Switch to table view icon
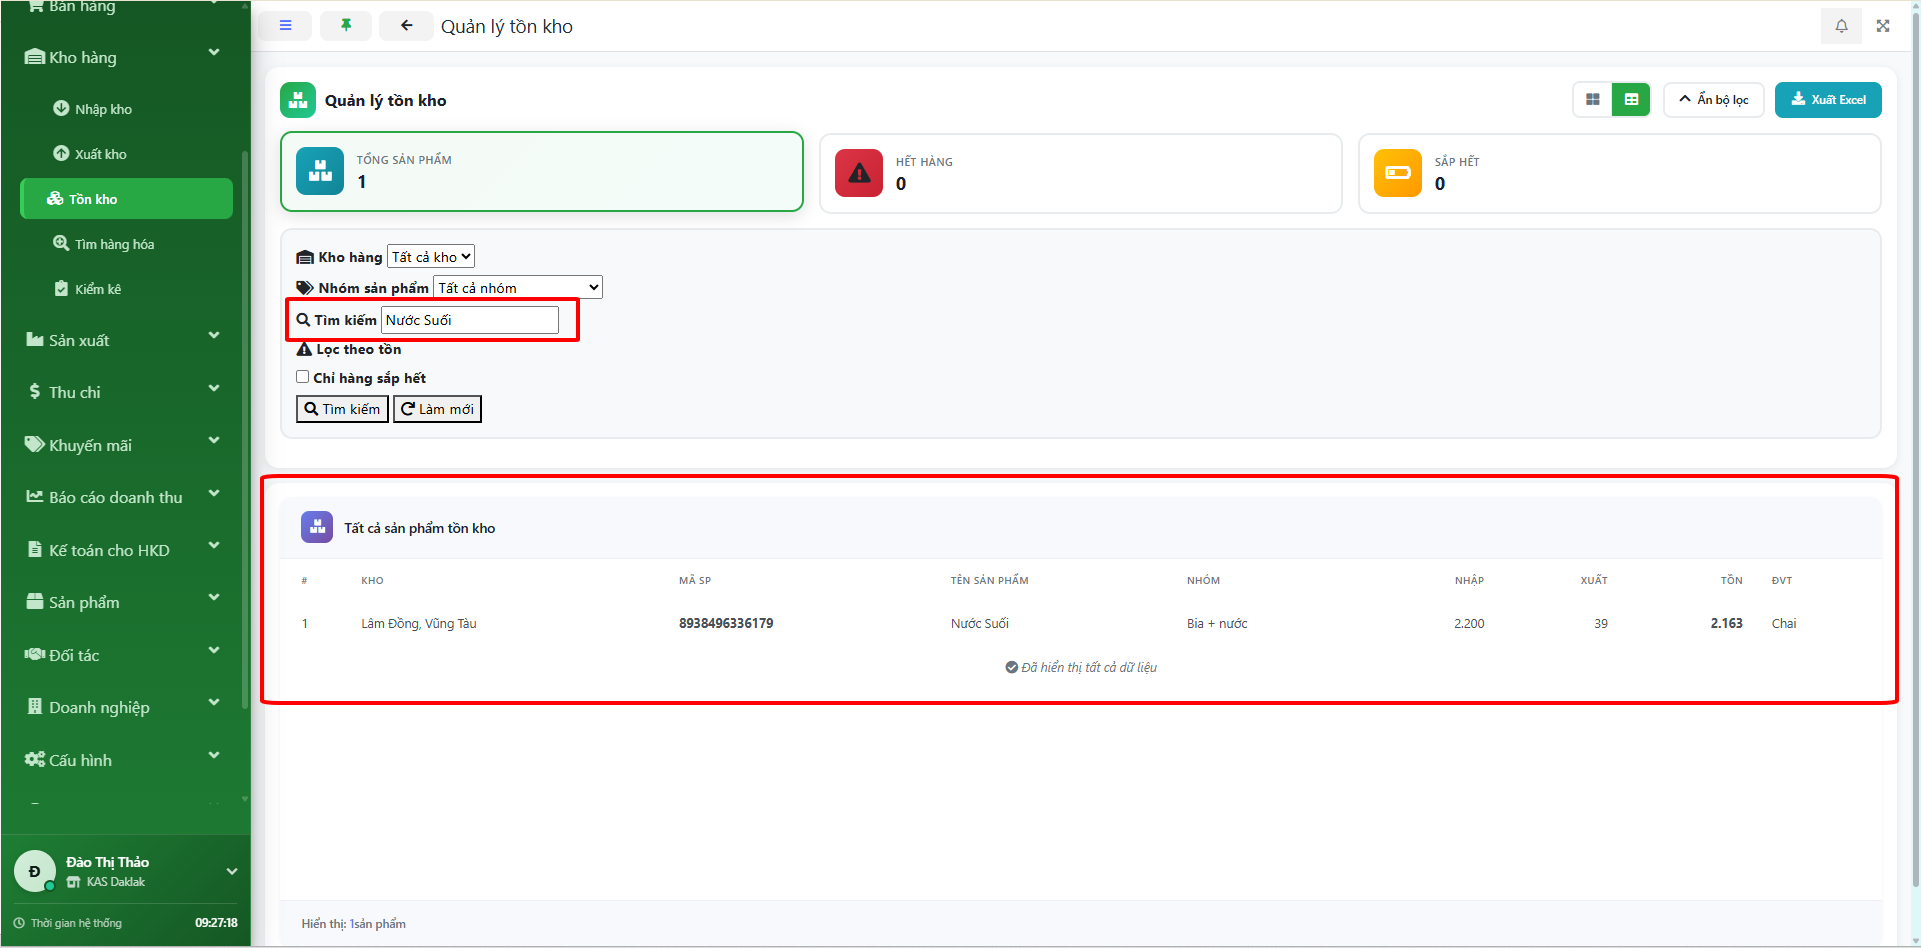The image size is (1921, 948). (1631, 100)
